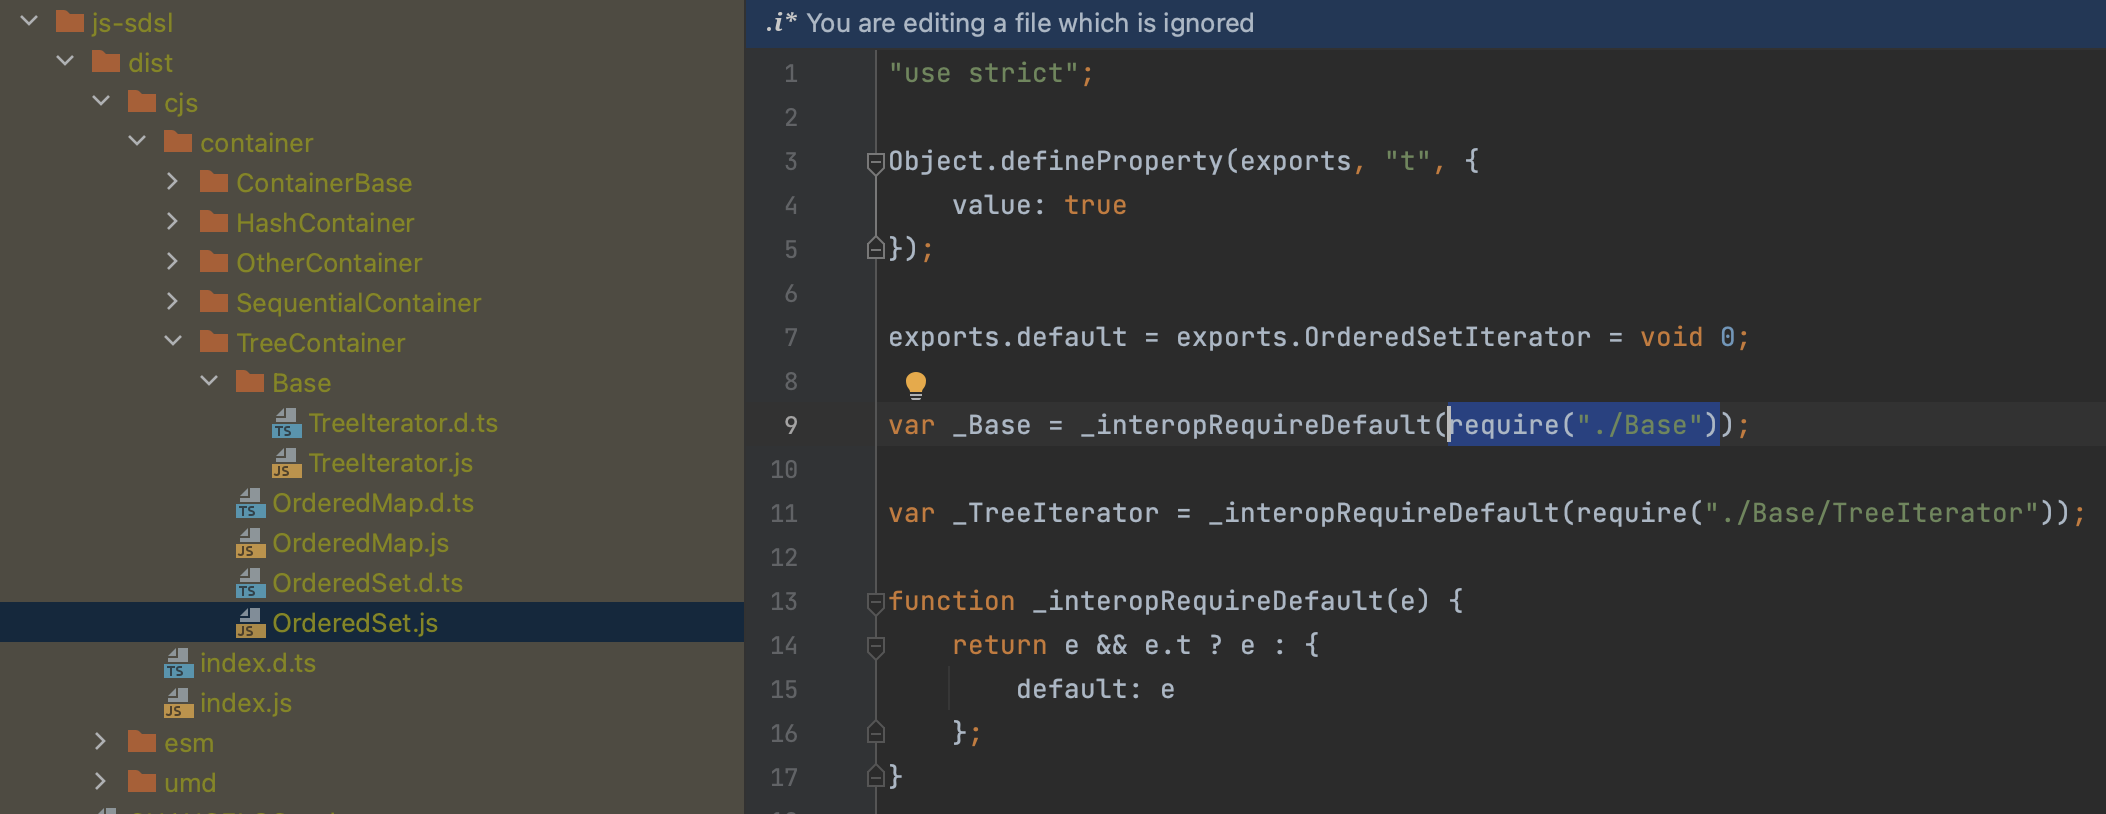Click the esm folder icon

point(142,741)
